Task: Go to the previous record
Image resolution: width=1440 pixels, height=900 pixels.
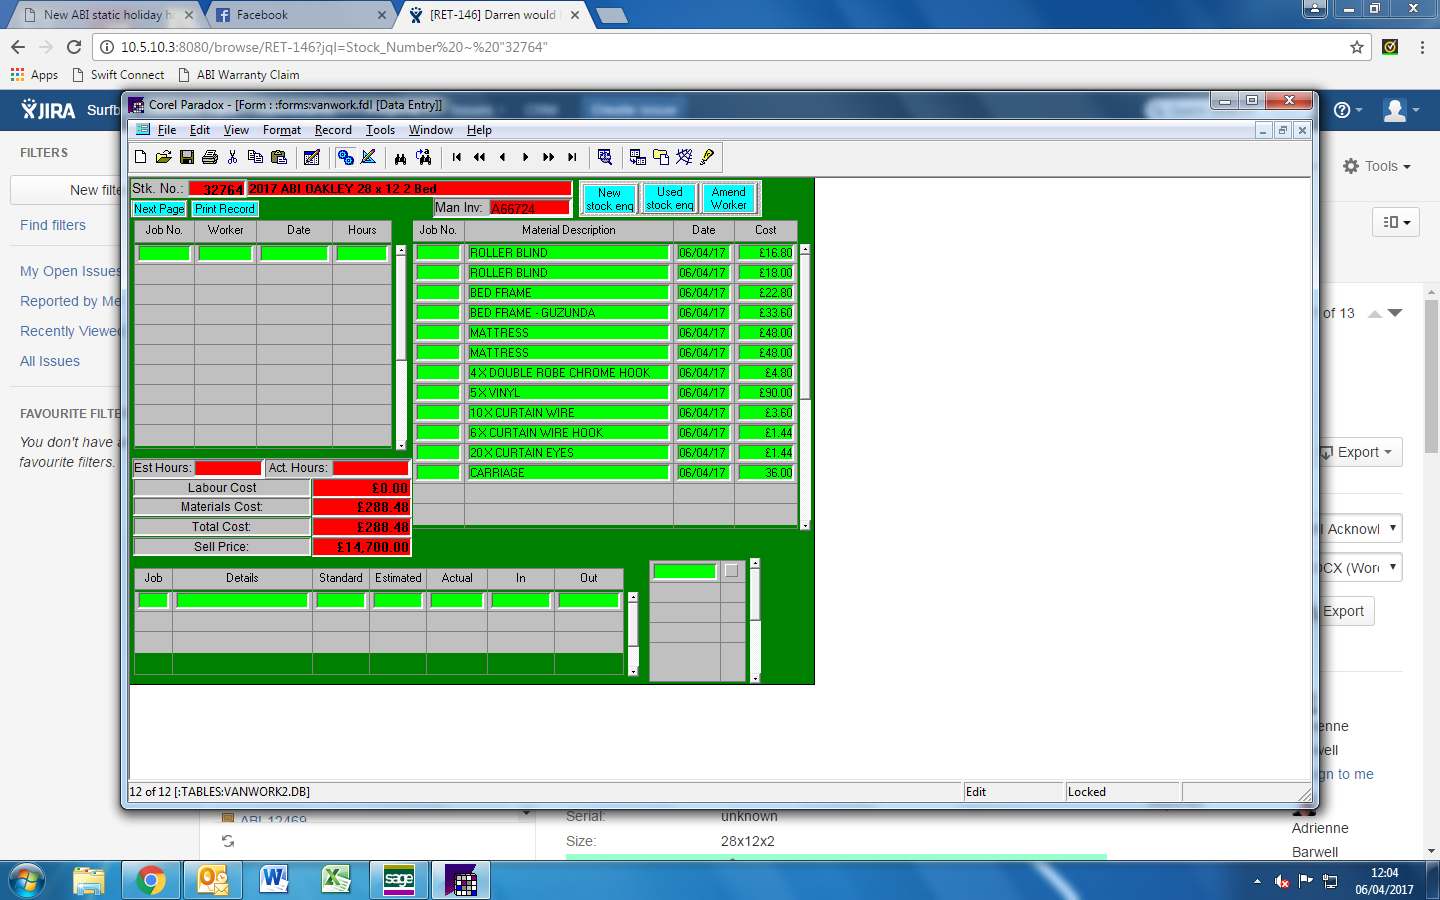Action: pyautogui.click(x=503, y=157)
